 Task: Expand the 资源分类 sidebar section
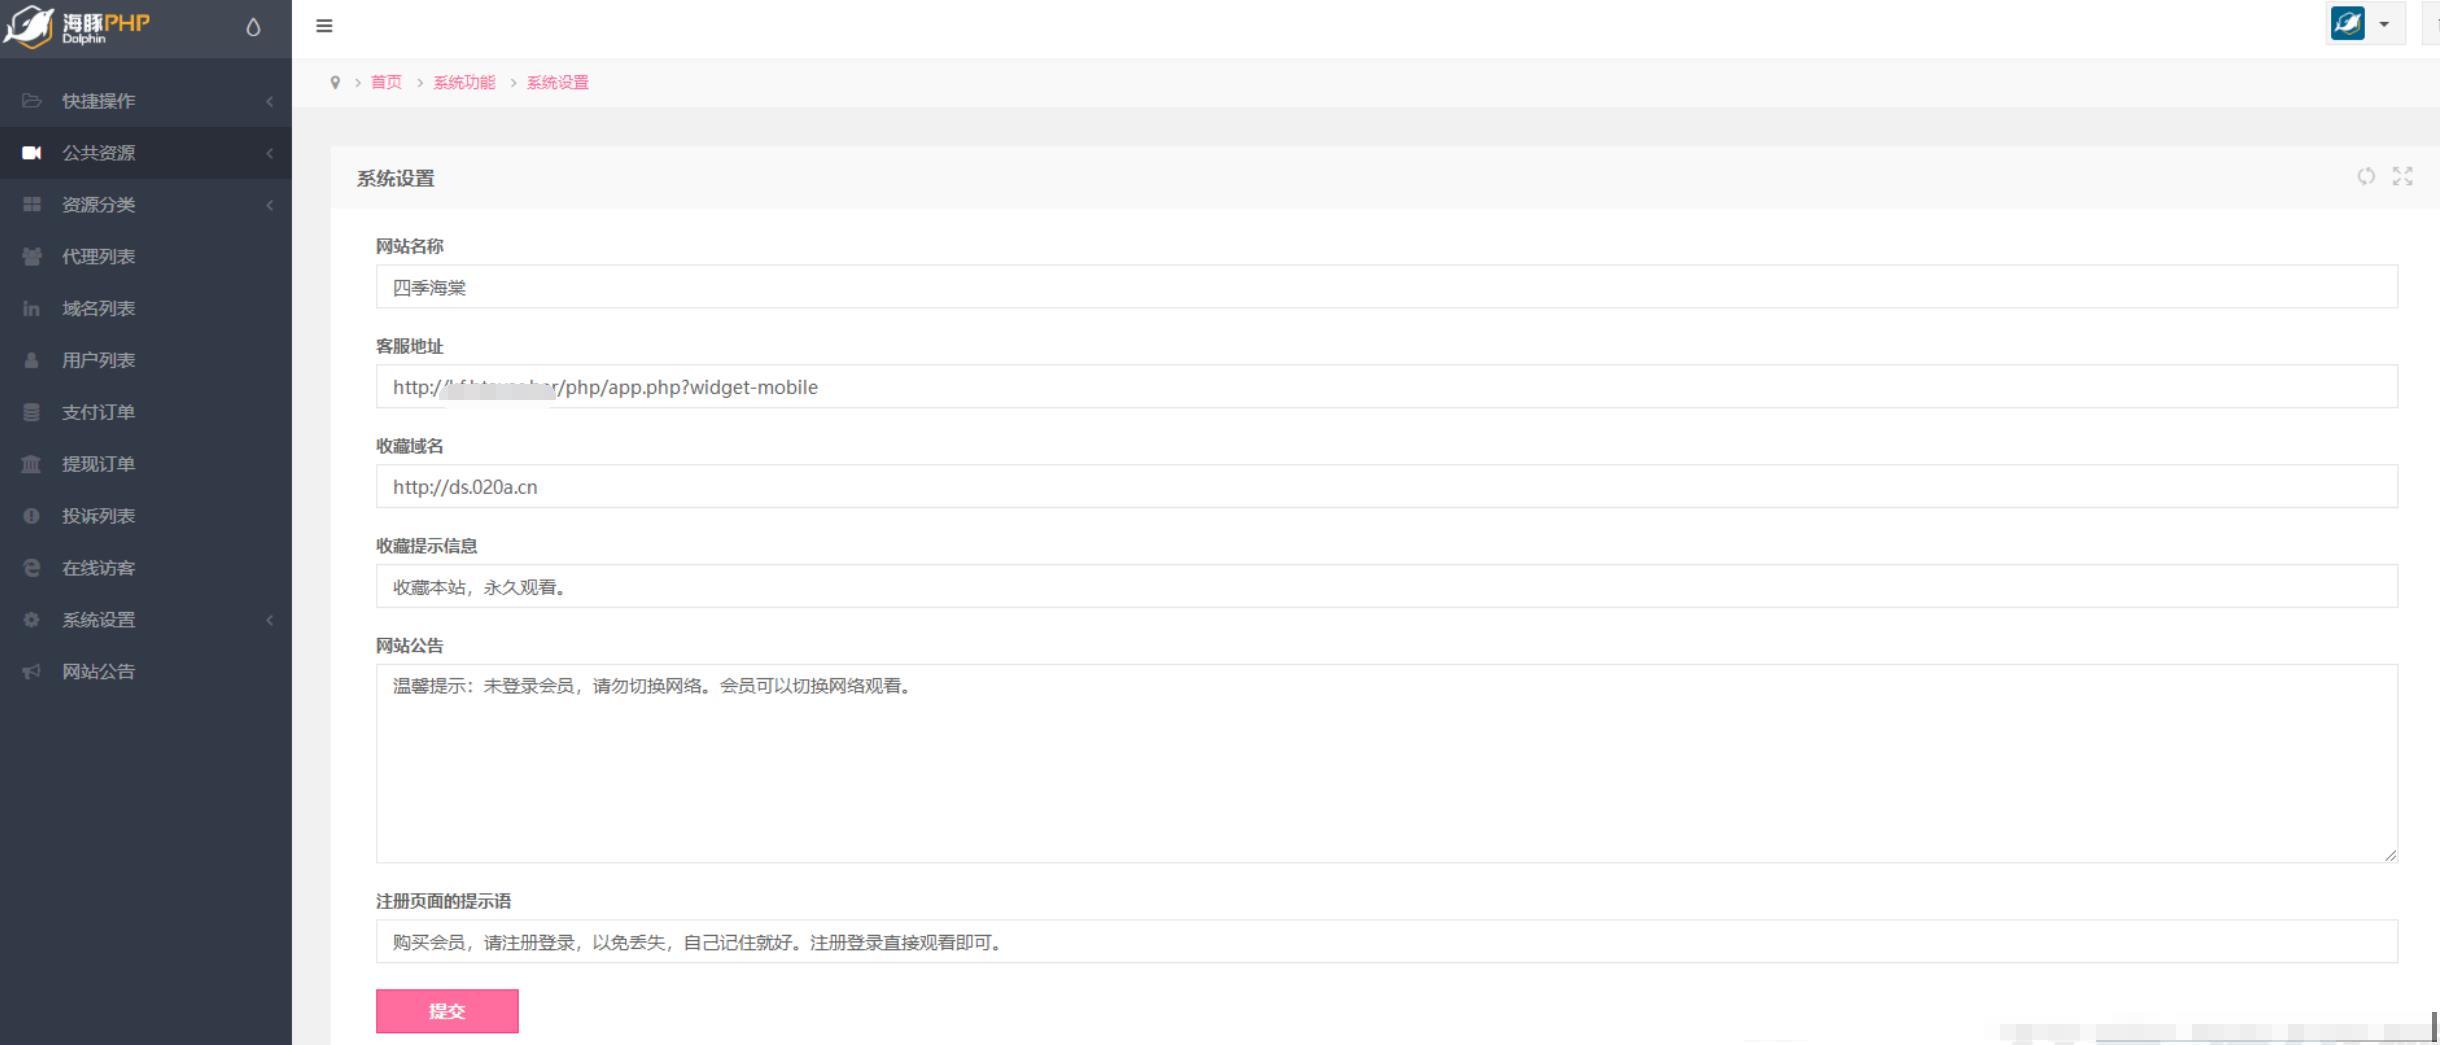(98, 205)
